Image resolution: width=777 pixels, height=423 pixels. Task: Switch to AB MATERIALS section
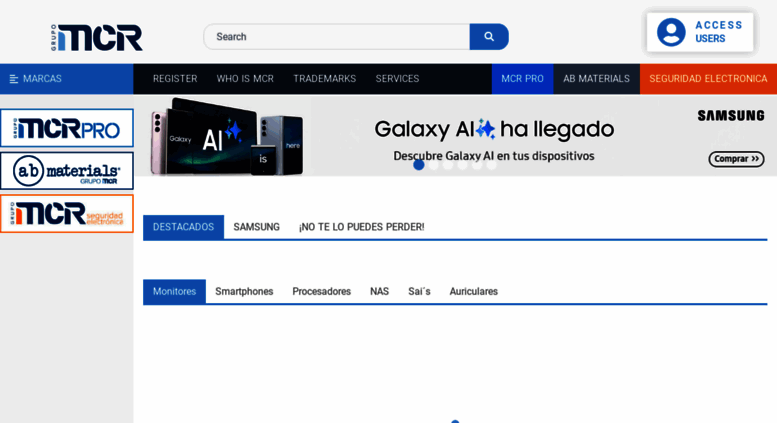[x=597, y=79]
